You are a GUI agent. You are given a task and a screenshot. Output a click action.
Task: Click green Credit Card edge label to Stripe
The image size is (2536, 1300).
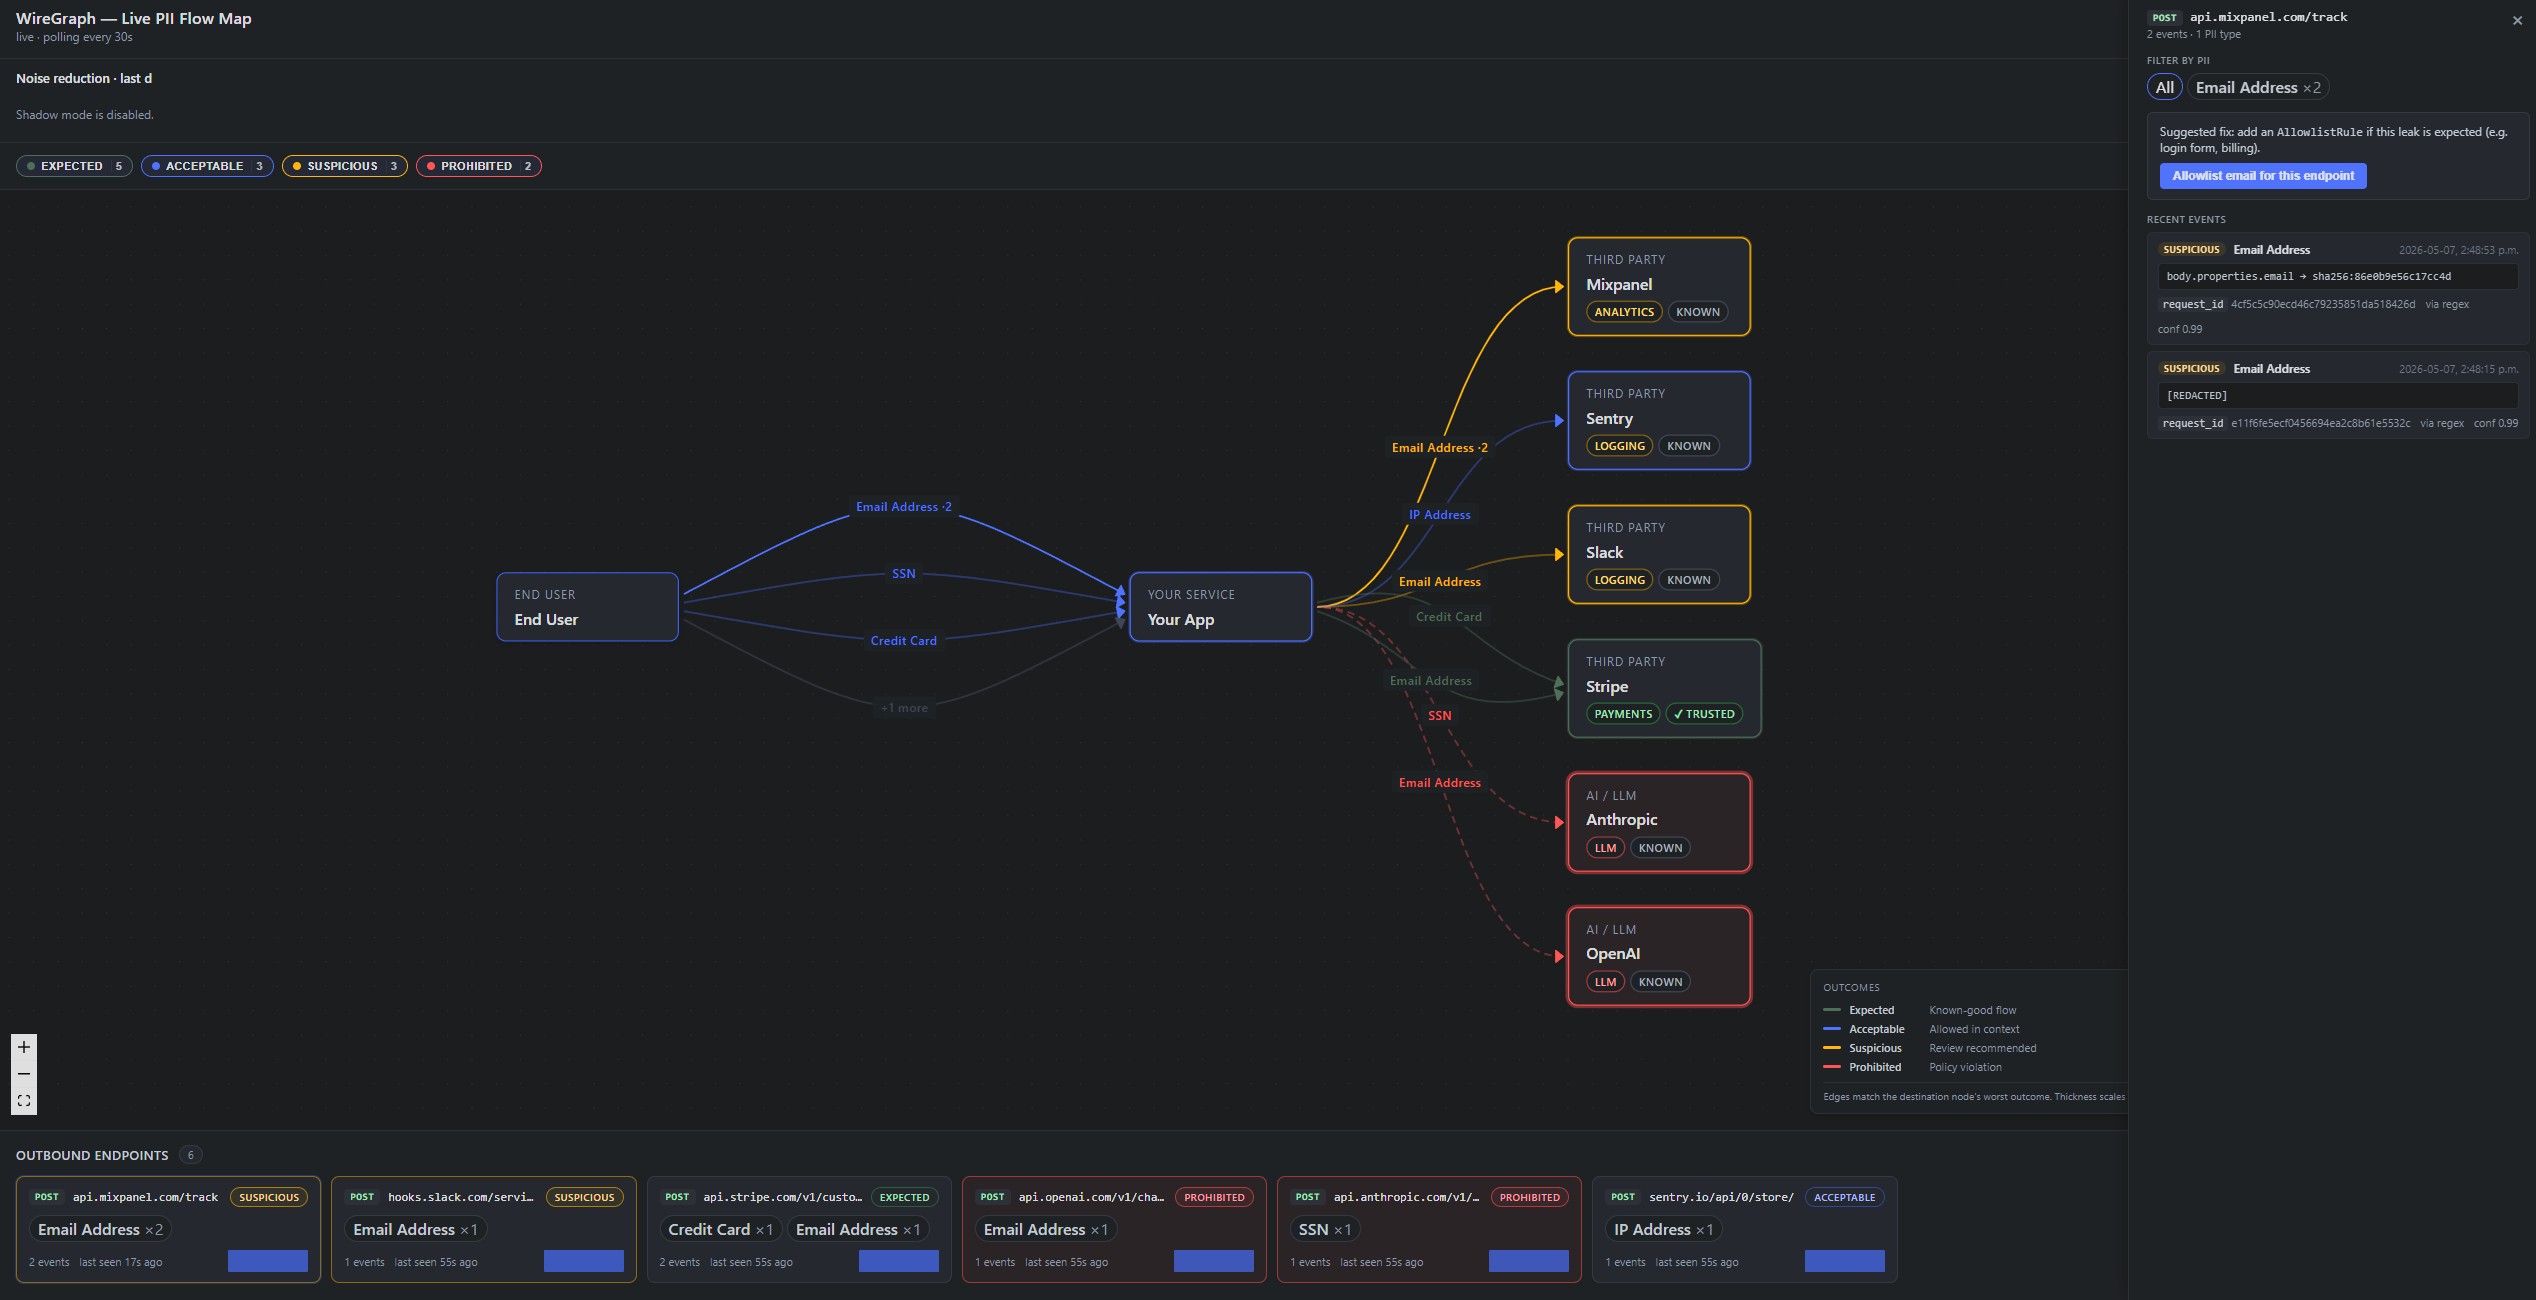point(1449,617)
